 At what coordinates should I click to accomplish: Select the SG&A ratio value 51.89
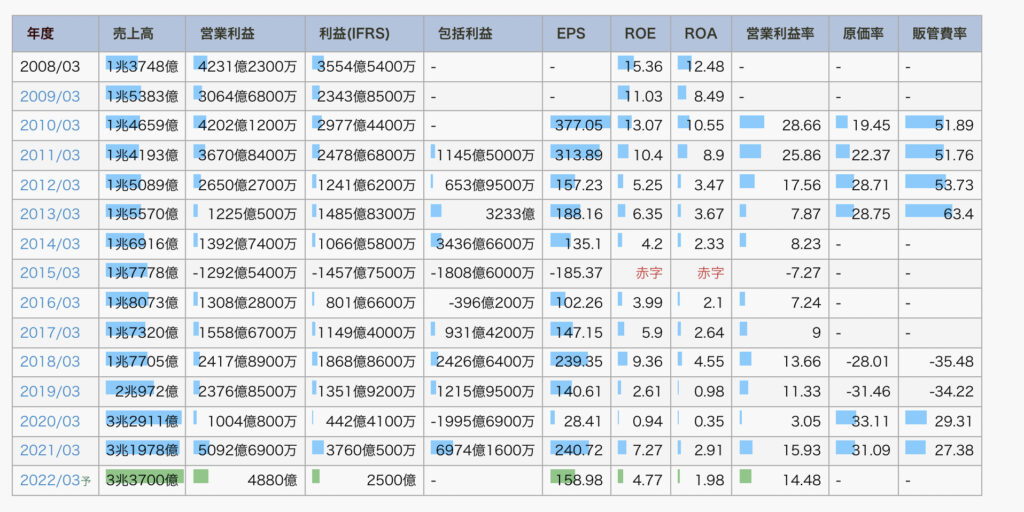coord(953,126)
